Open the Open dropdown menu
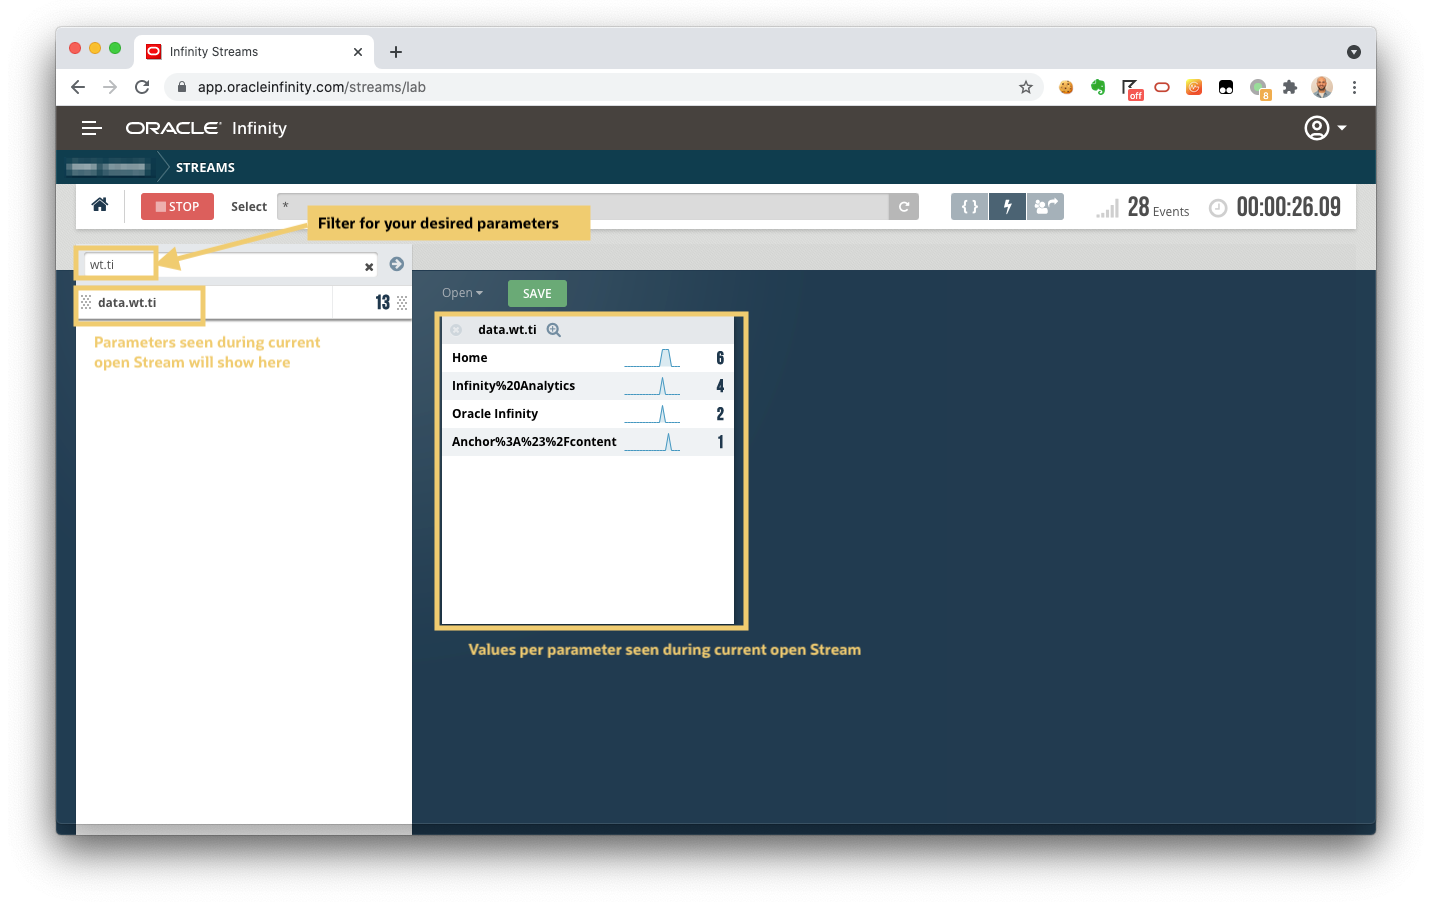1432x909 pixels. (462, 293)
